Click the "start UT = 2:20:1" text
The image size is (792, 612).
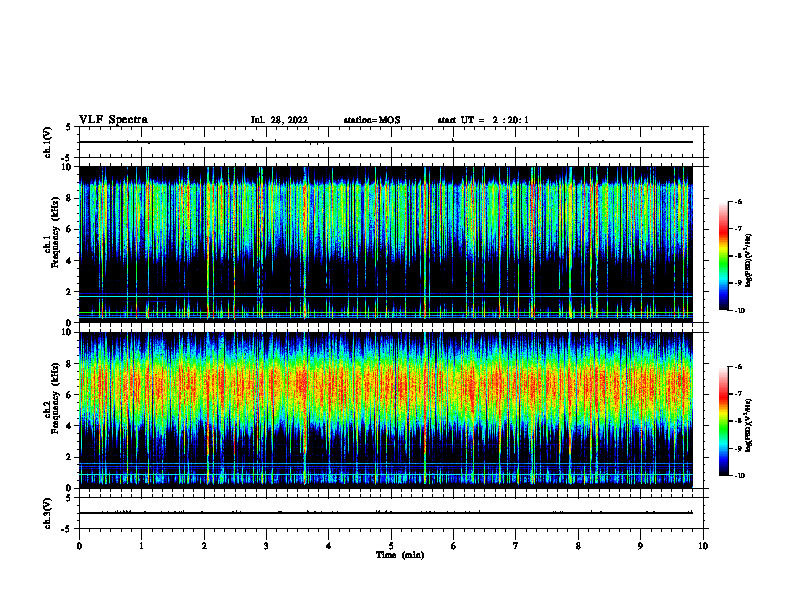(x=483, y=120)
